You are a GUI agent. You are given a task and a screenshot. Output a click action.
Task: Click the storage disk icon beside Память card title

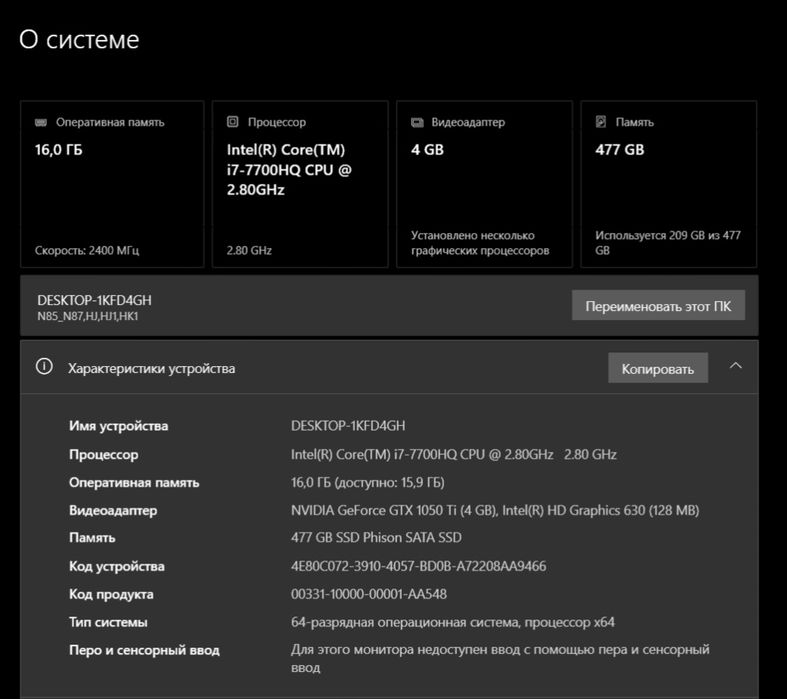coord(601,122)
